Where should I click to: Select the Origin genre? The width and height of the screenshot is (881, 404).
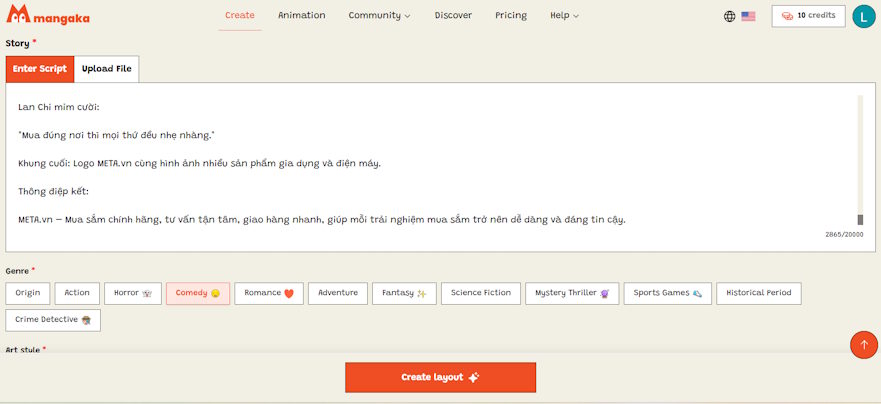pos(28,293)
